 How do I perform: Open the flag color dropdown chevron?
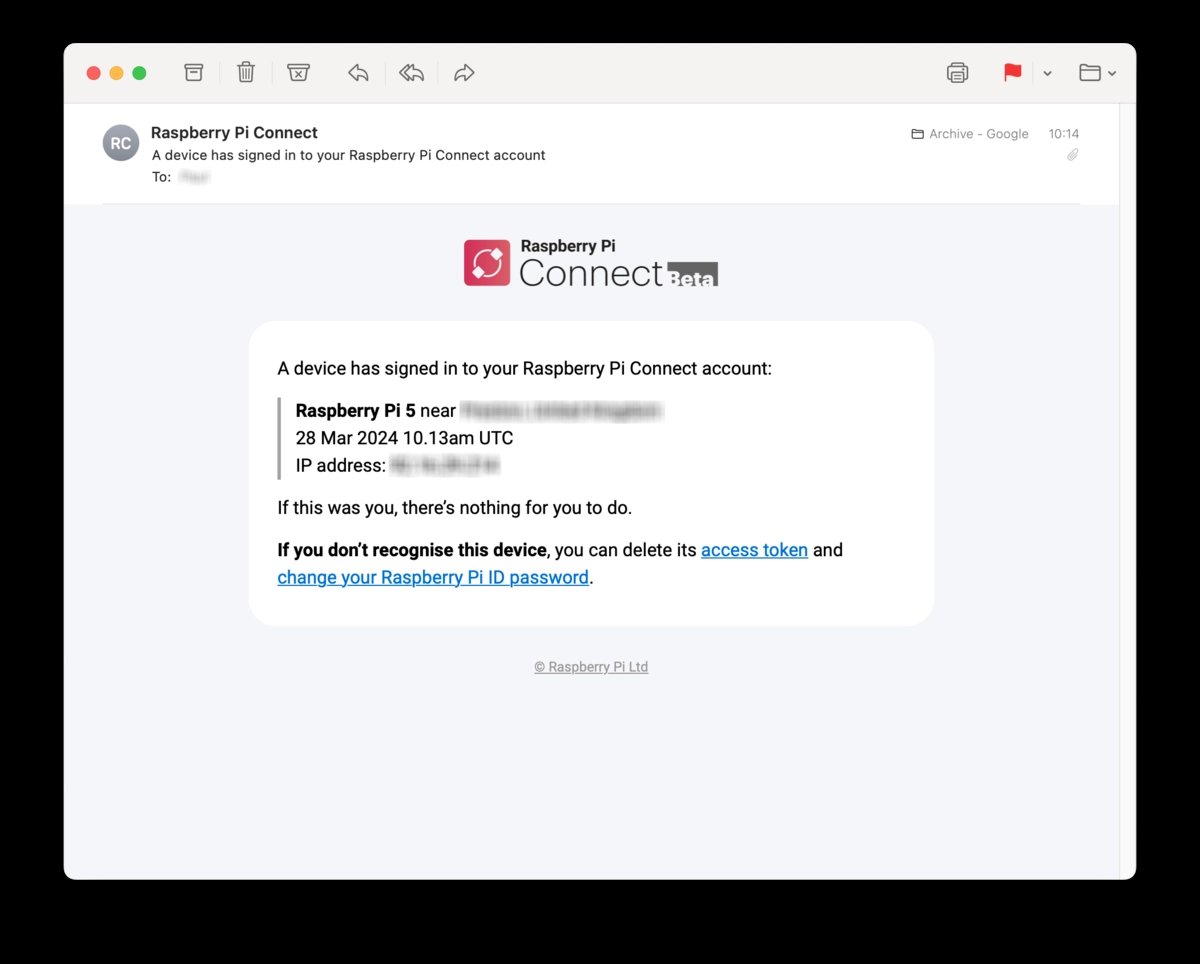coord(1046,73)
